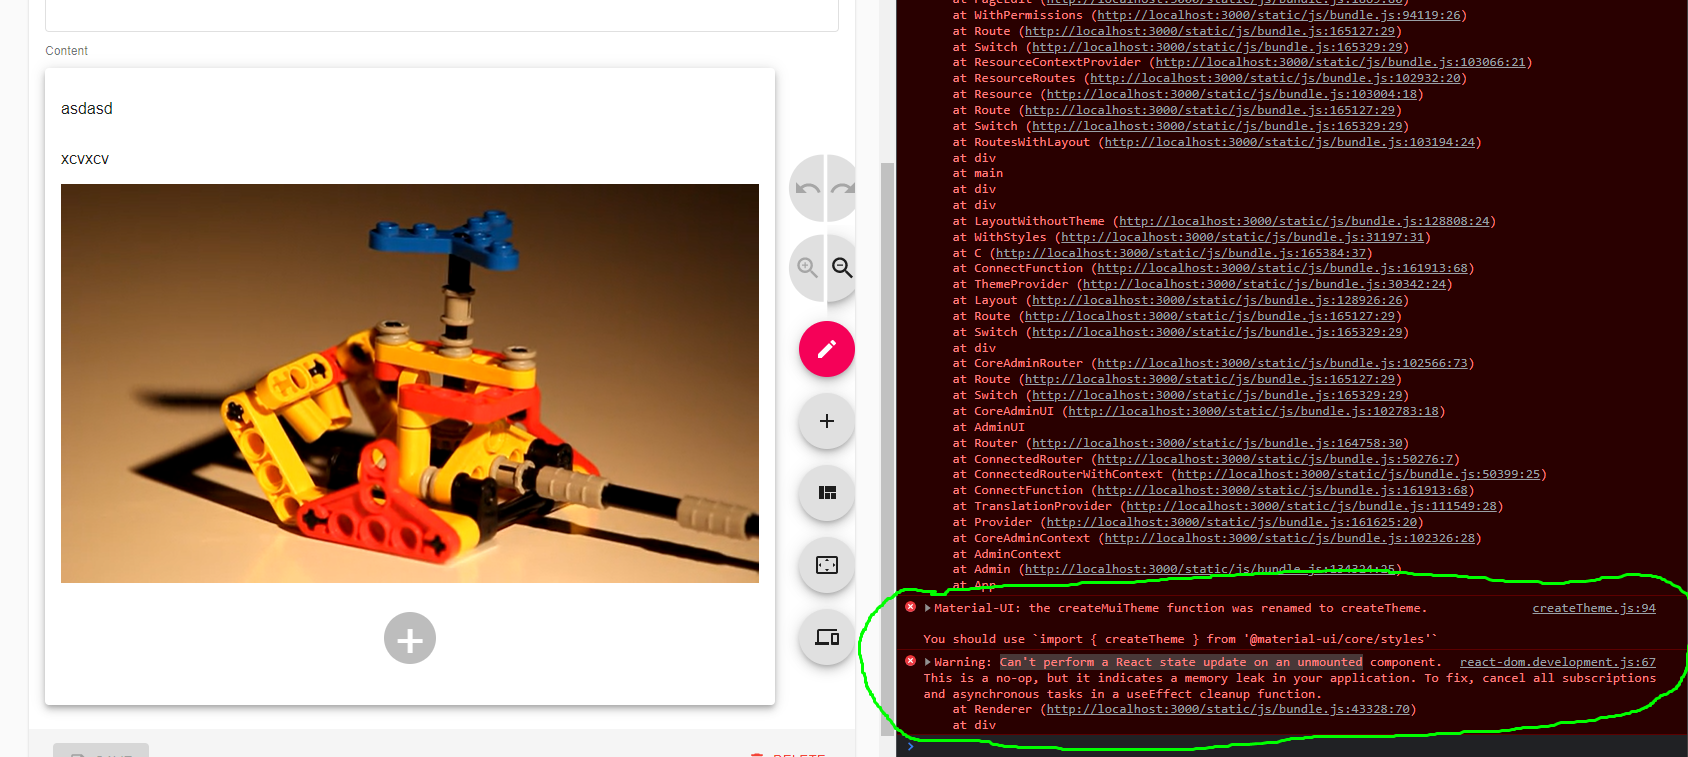Click the "You should use import { createTheme }" message
This screenshot has height=757, width=1688.
(x=1180, y=639)
